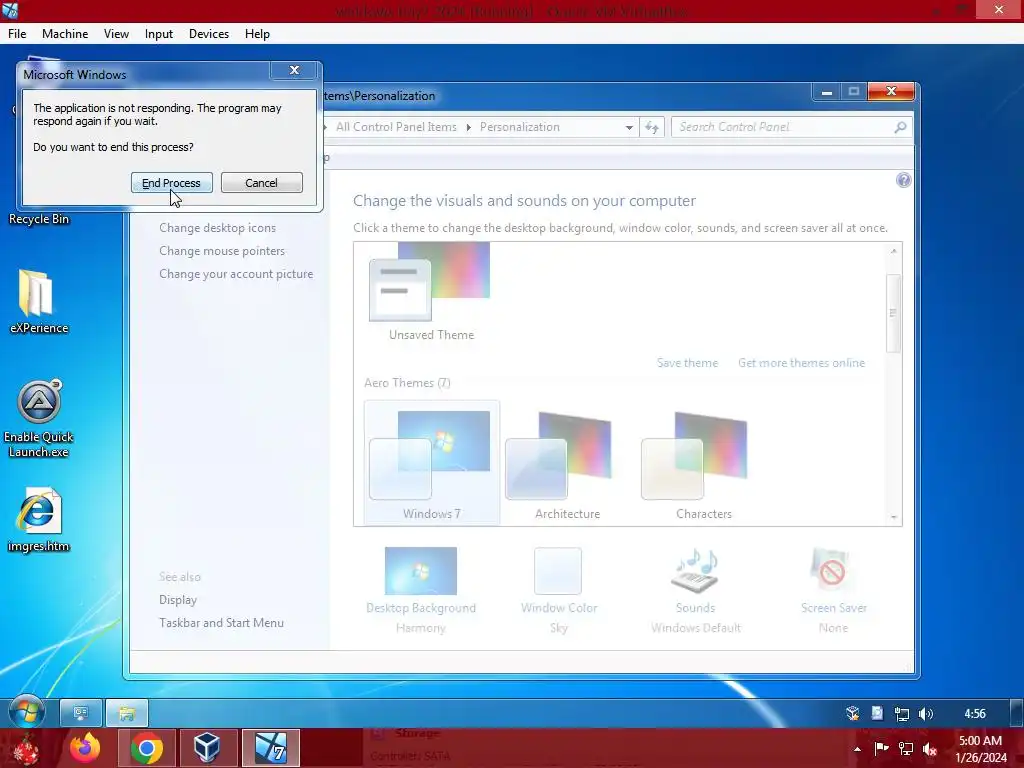Select the Unsaved Theme thumbnail
This screenshot has width=1024, height=768.
point(430,291)
